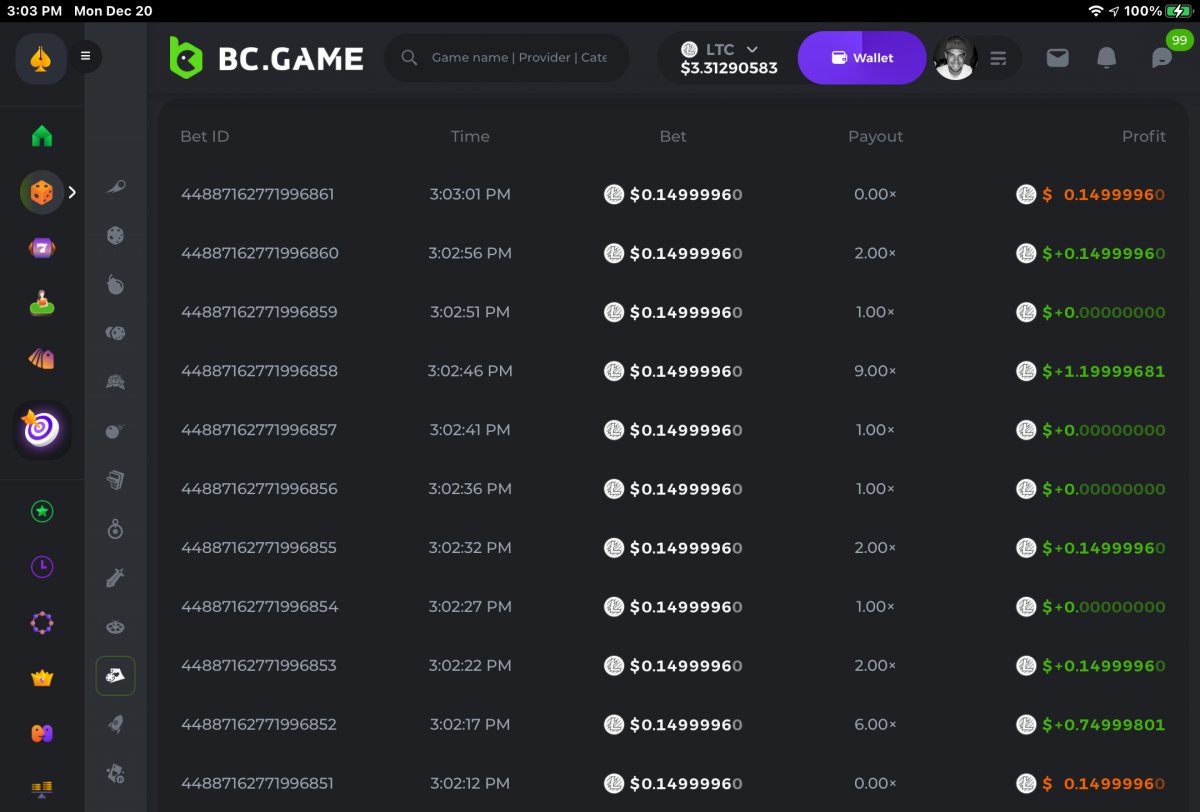Screen dimensions: 1200x812
Task: Open the profile menu lines beside avatar
Action: 998,58
